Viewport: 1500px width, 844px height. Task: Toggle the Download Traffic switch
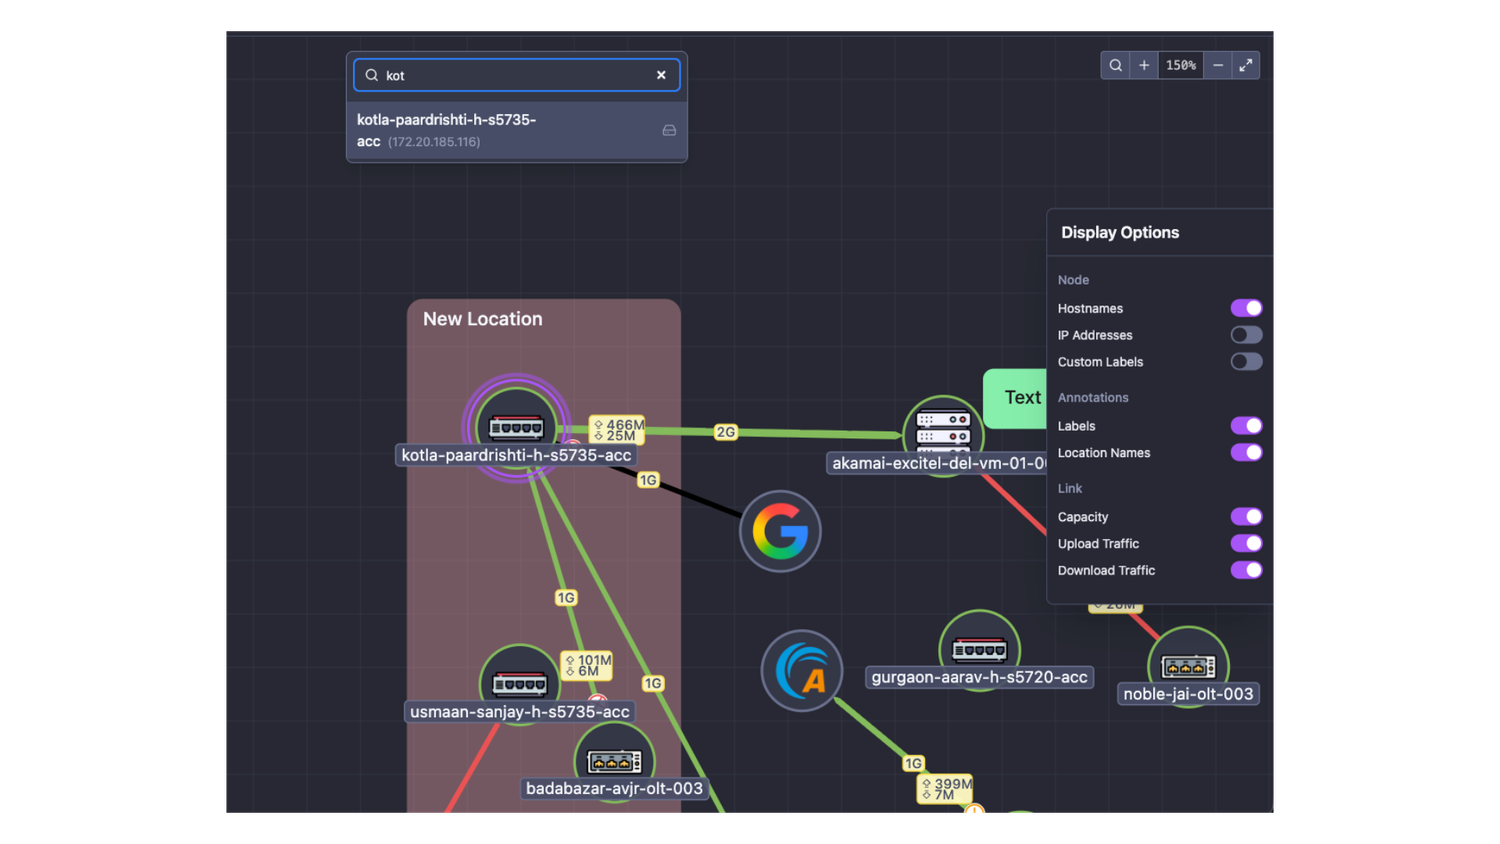click(x=1246, y=570)
